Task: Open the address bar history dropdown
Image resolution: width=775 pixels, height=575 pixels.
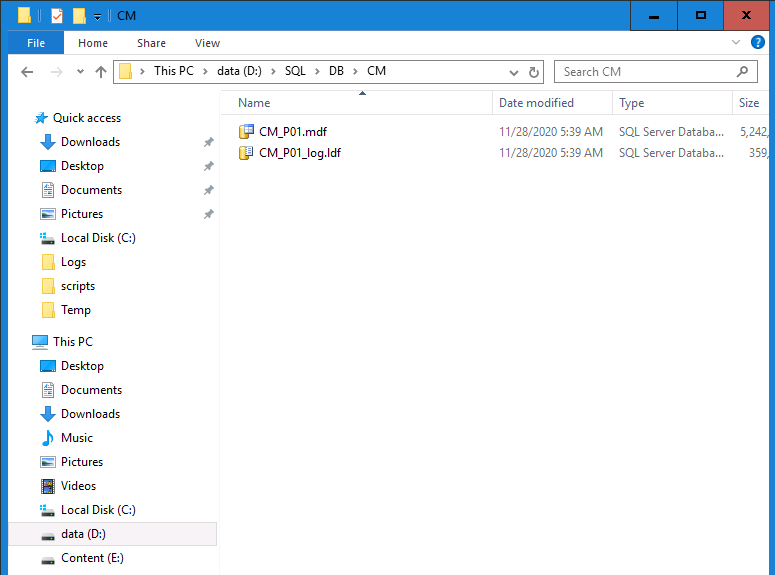Action: click(x=514, y=73)
